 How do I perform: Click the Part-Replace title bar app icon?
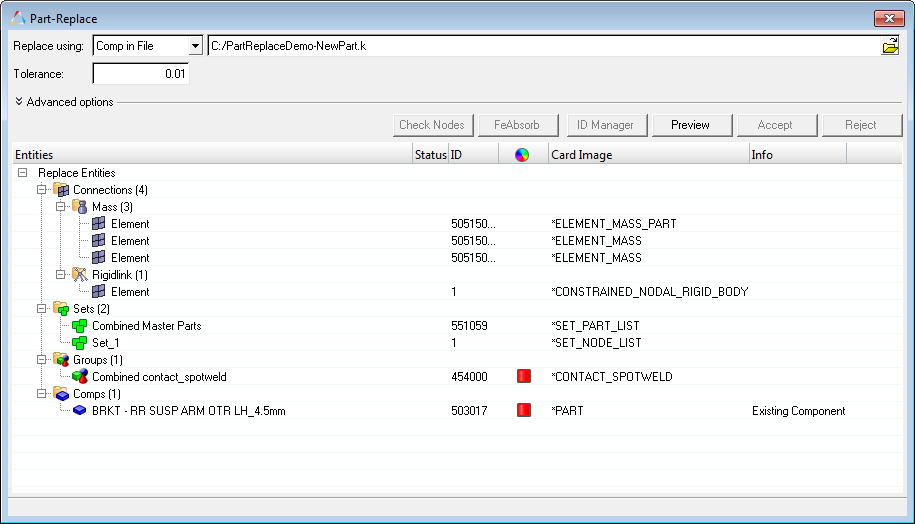click(x=18, y=18)
